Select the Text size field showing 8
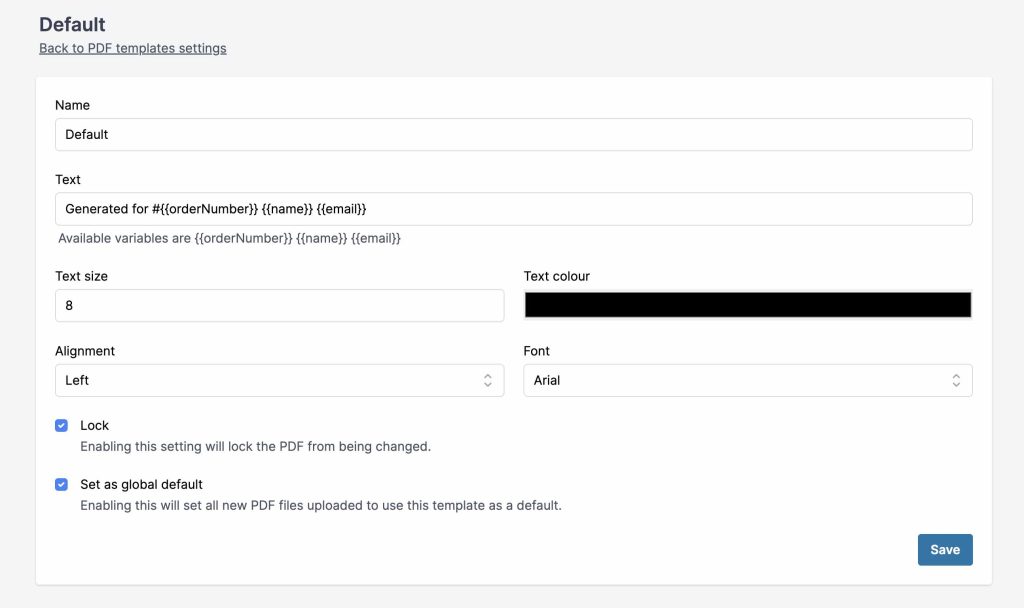 click(279, 306)
